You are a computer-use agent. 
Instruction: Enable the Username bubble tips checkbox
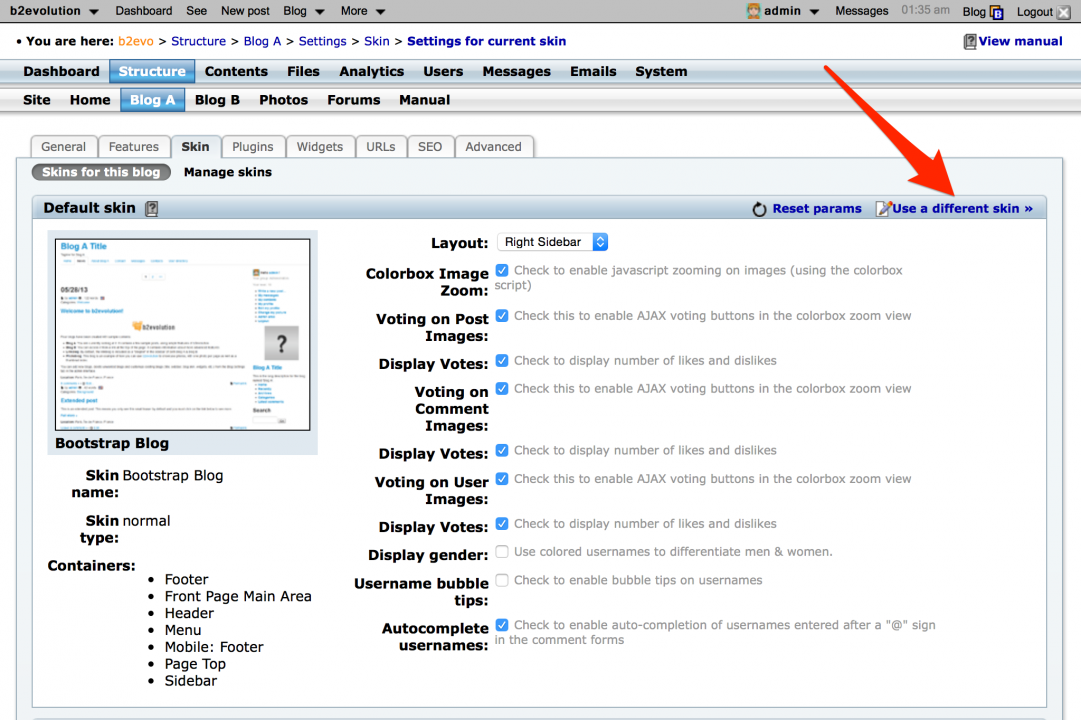click(502, 580)
